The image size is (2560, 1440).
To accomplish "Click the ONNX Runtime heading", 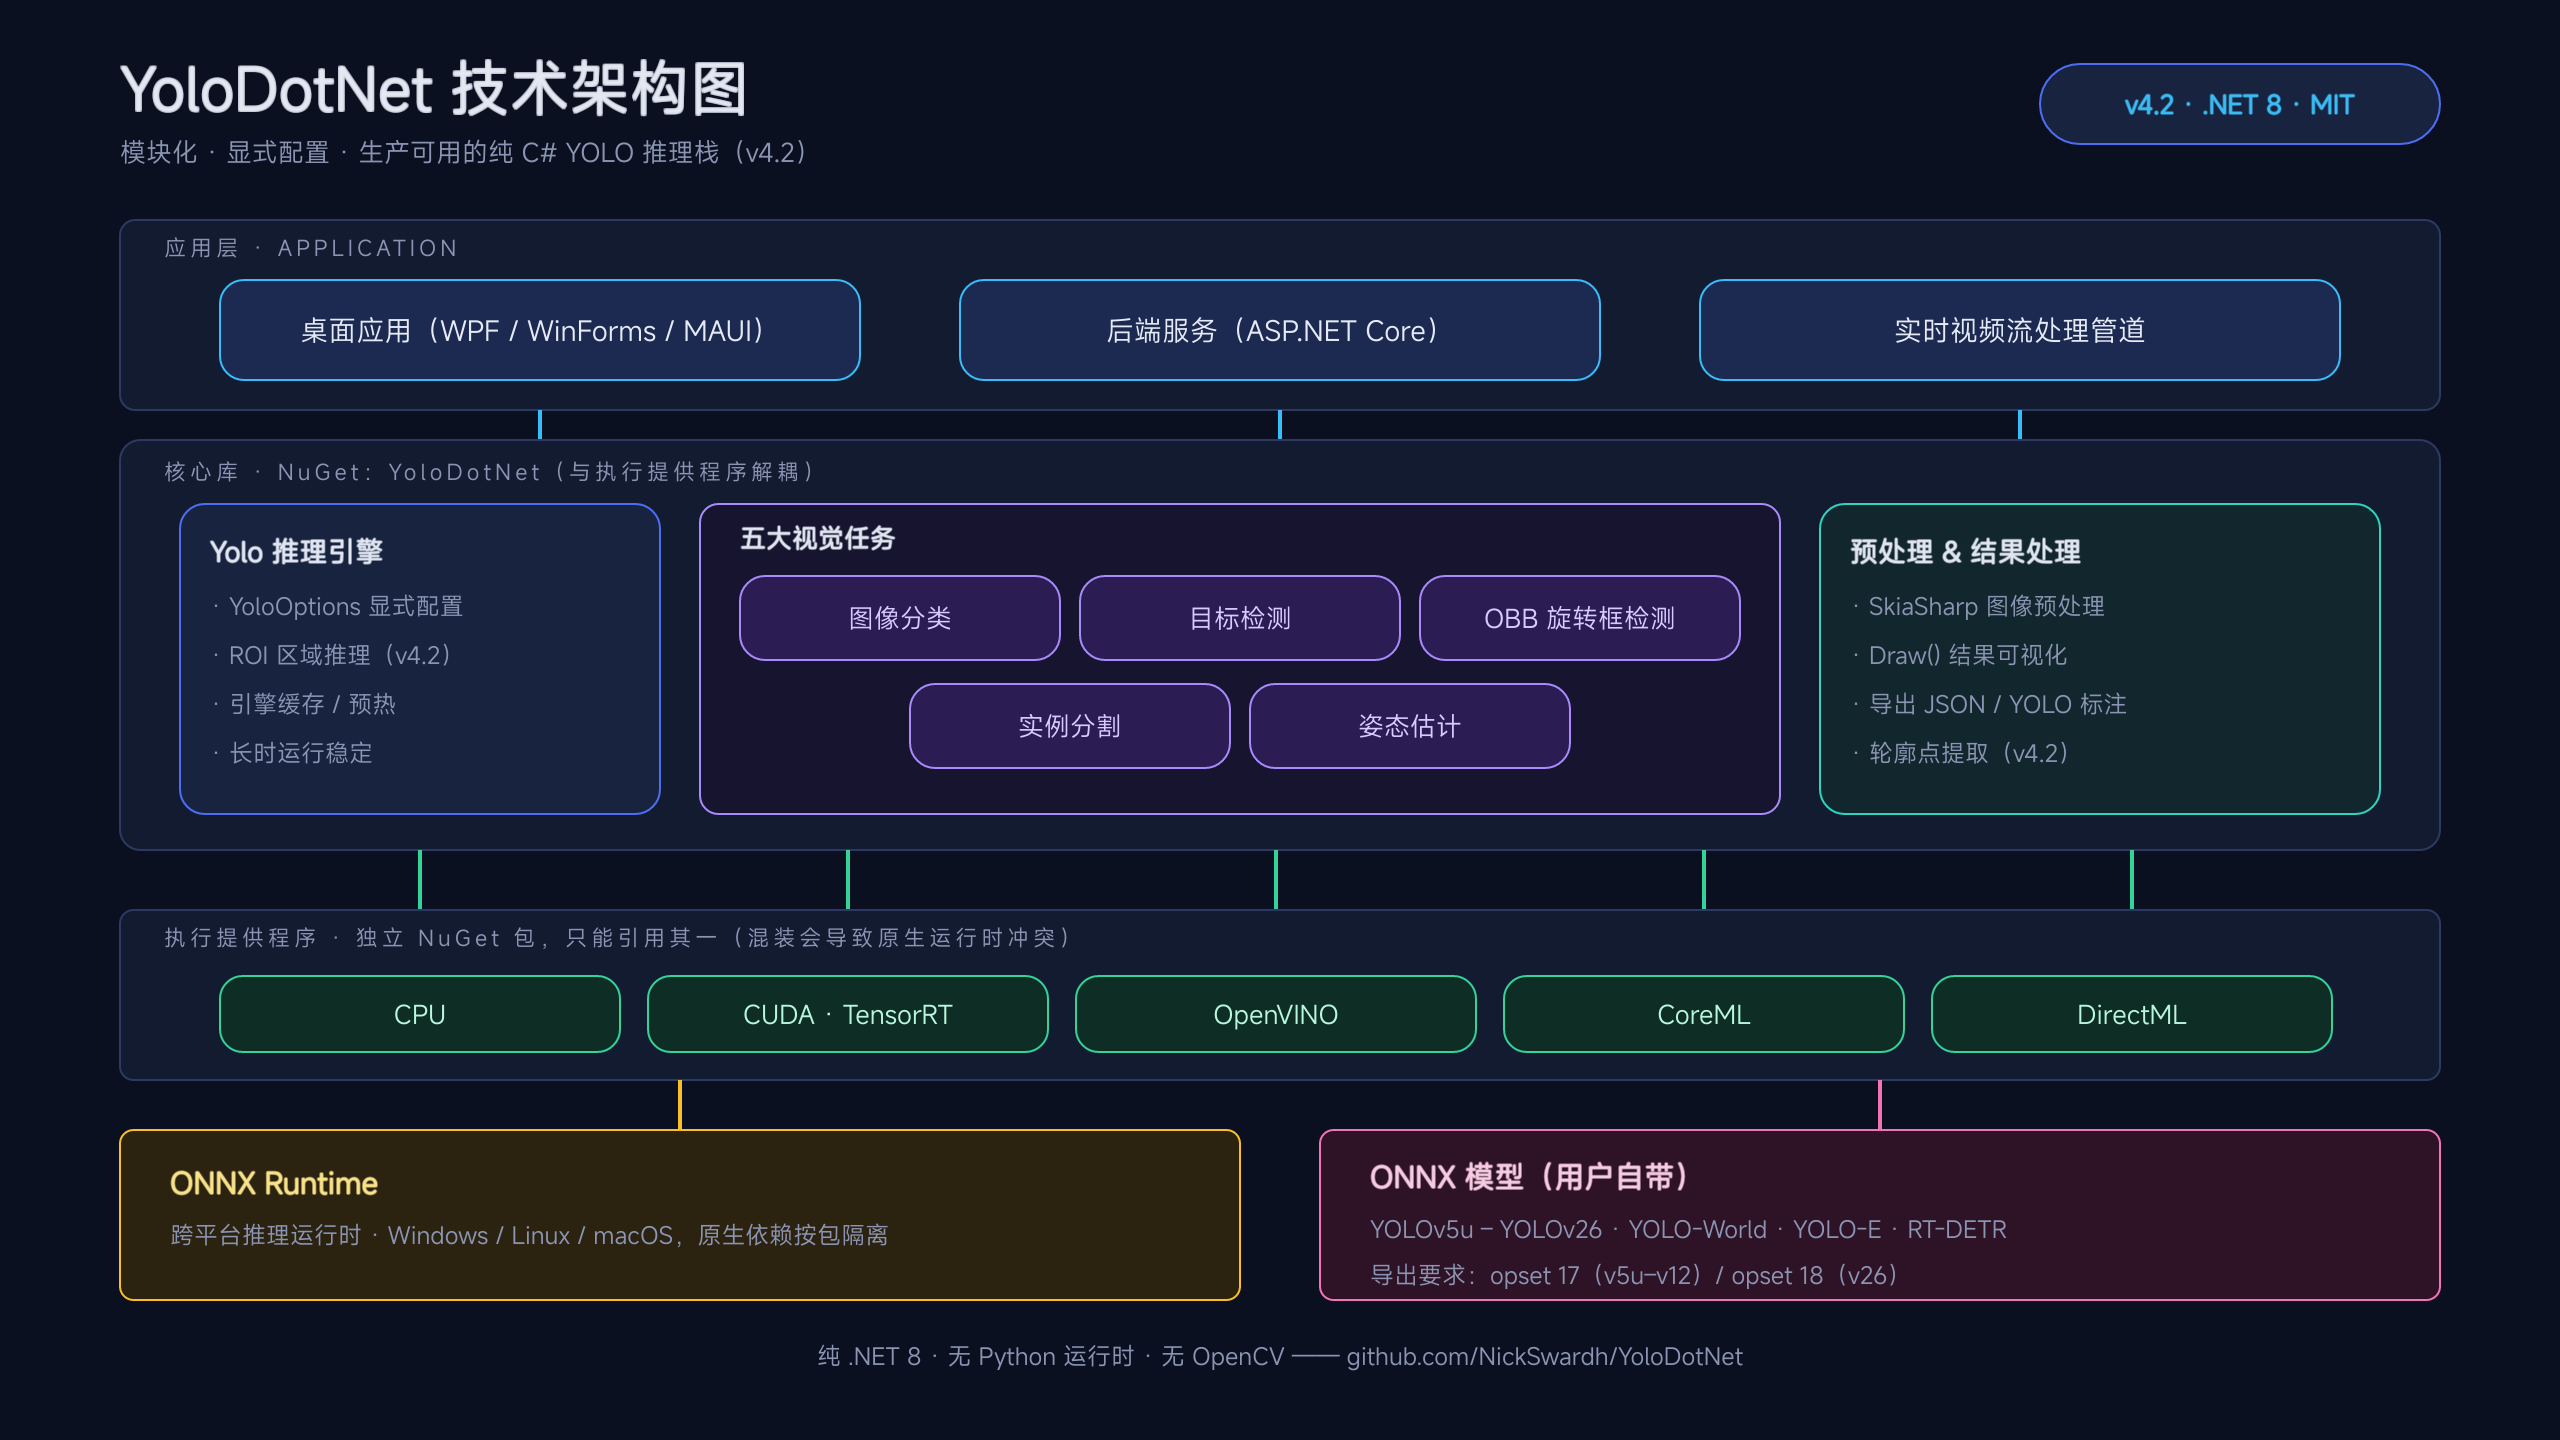I will [274, 1183].
